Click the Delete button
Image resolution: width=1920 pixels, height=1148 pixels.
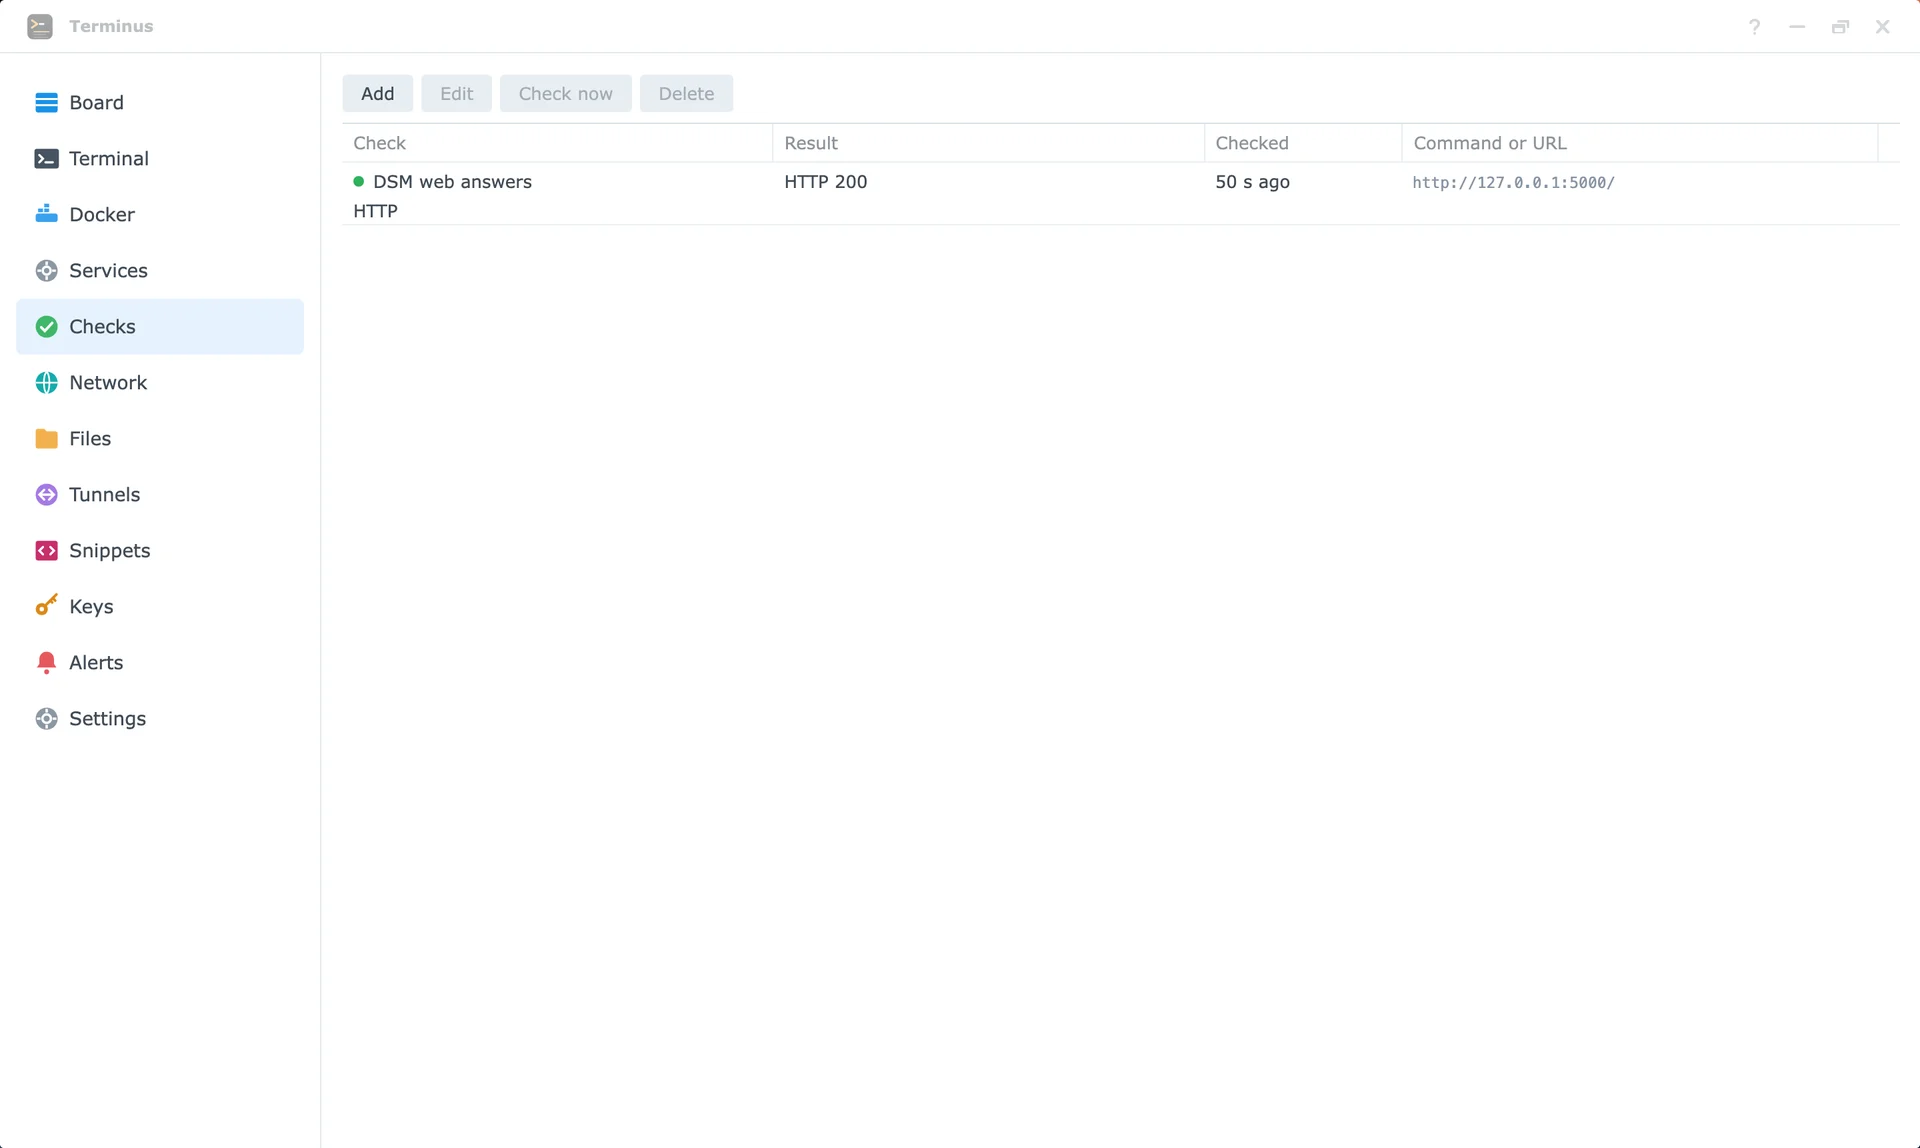[686, 93]
